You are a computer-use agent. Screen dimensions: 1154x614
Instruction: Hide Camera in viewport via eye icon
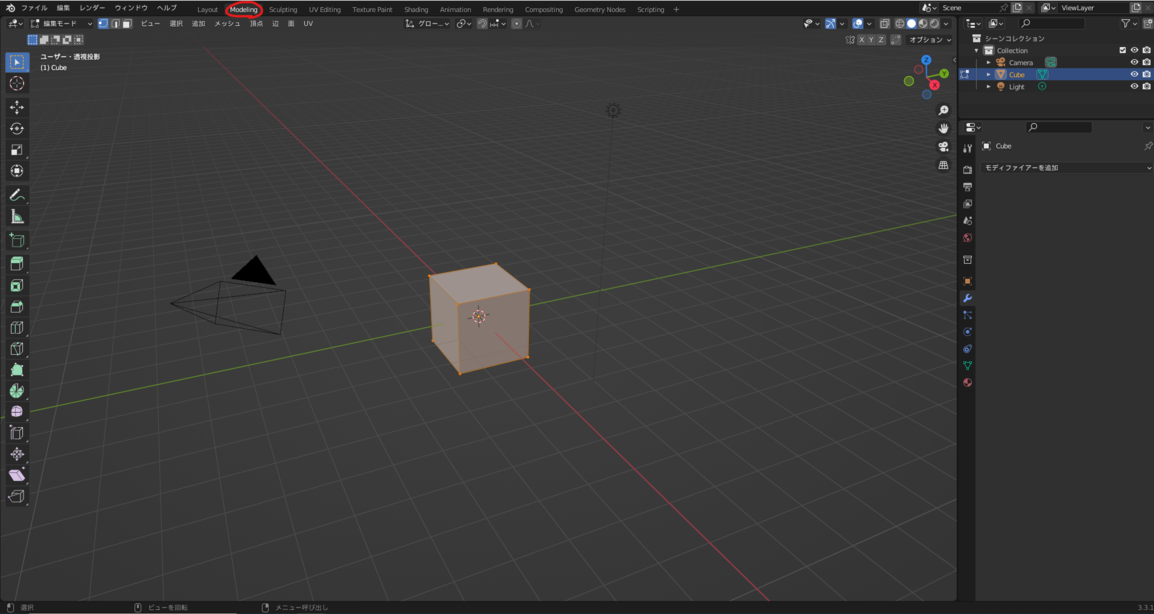1134,63
